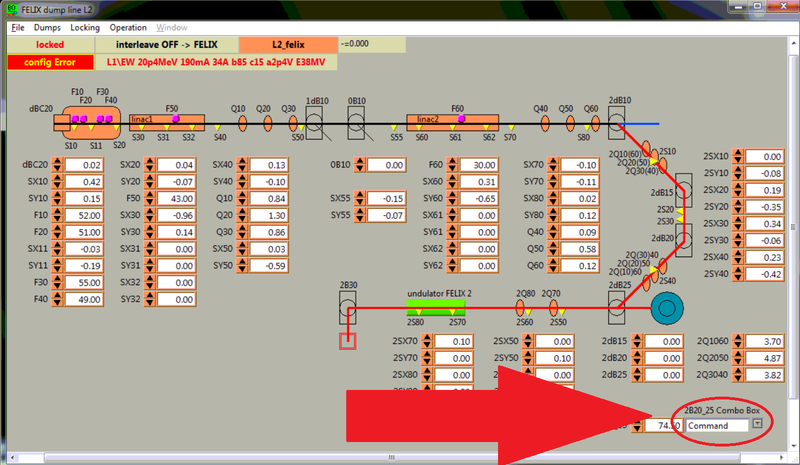800x465 pixels.
Task: Click the Q10 quadrupole ellipse on beamline
Action: pyautogui.click(x=239, y=123)
